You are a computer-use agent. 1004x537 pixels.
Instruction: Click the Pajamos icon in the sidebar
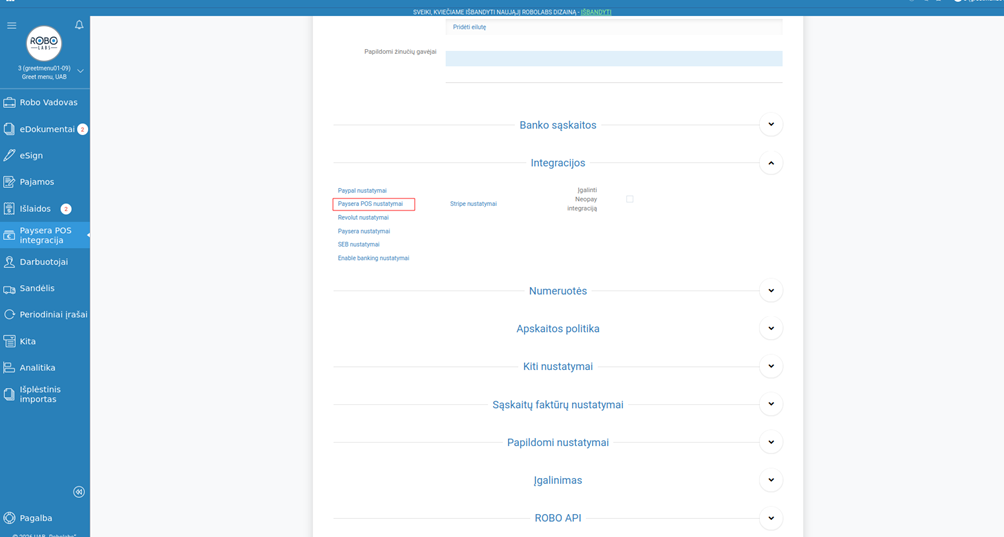(x=9, y=182)
